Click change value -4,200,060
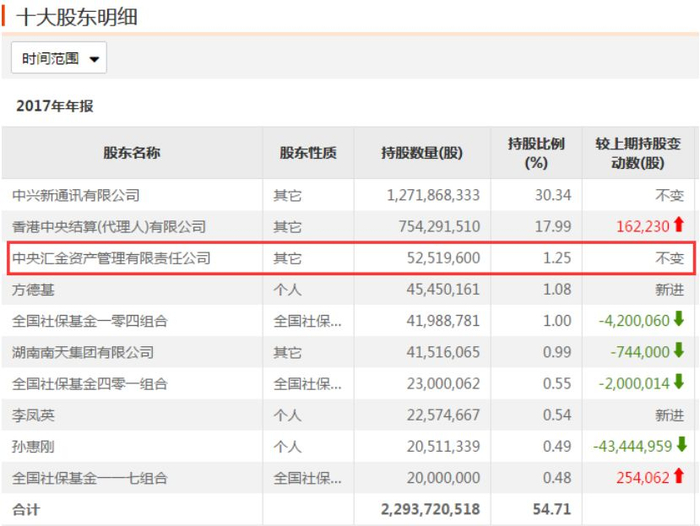Image resolution: width=700 pixels, height=526 pixels. 634,321
